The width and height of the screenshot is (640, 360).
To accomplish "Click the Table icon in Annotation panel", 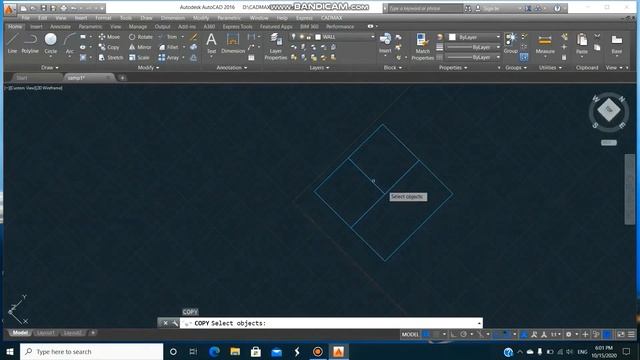I will (251, 58).
